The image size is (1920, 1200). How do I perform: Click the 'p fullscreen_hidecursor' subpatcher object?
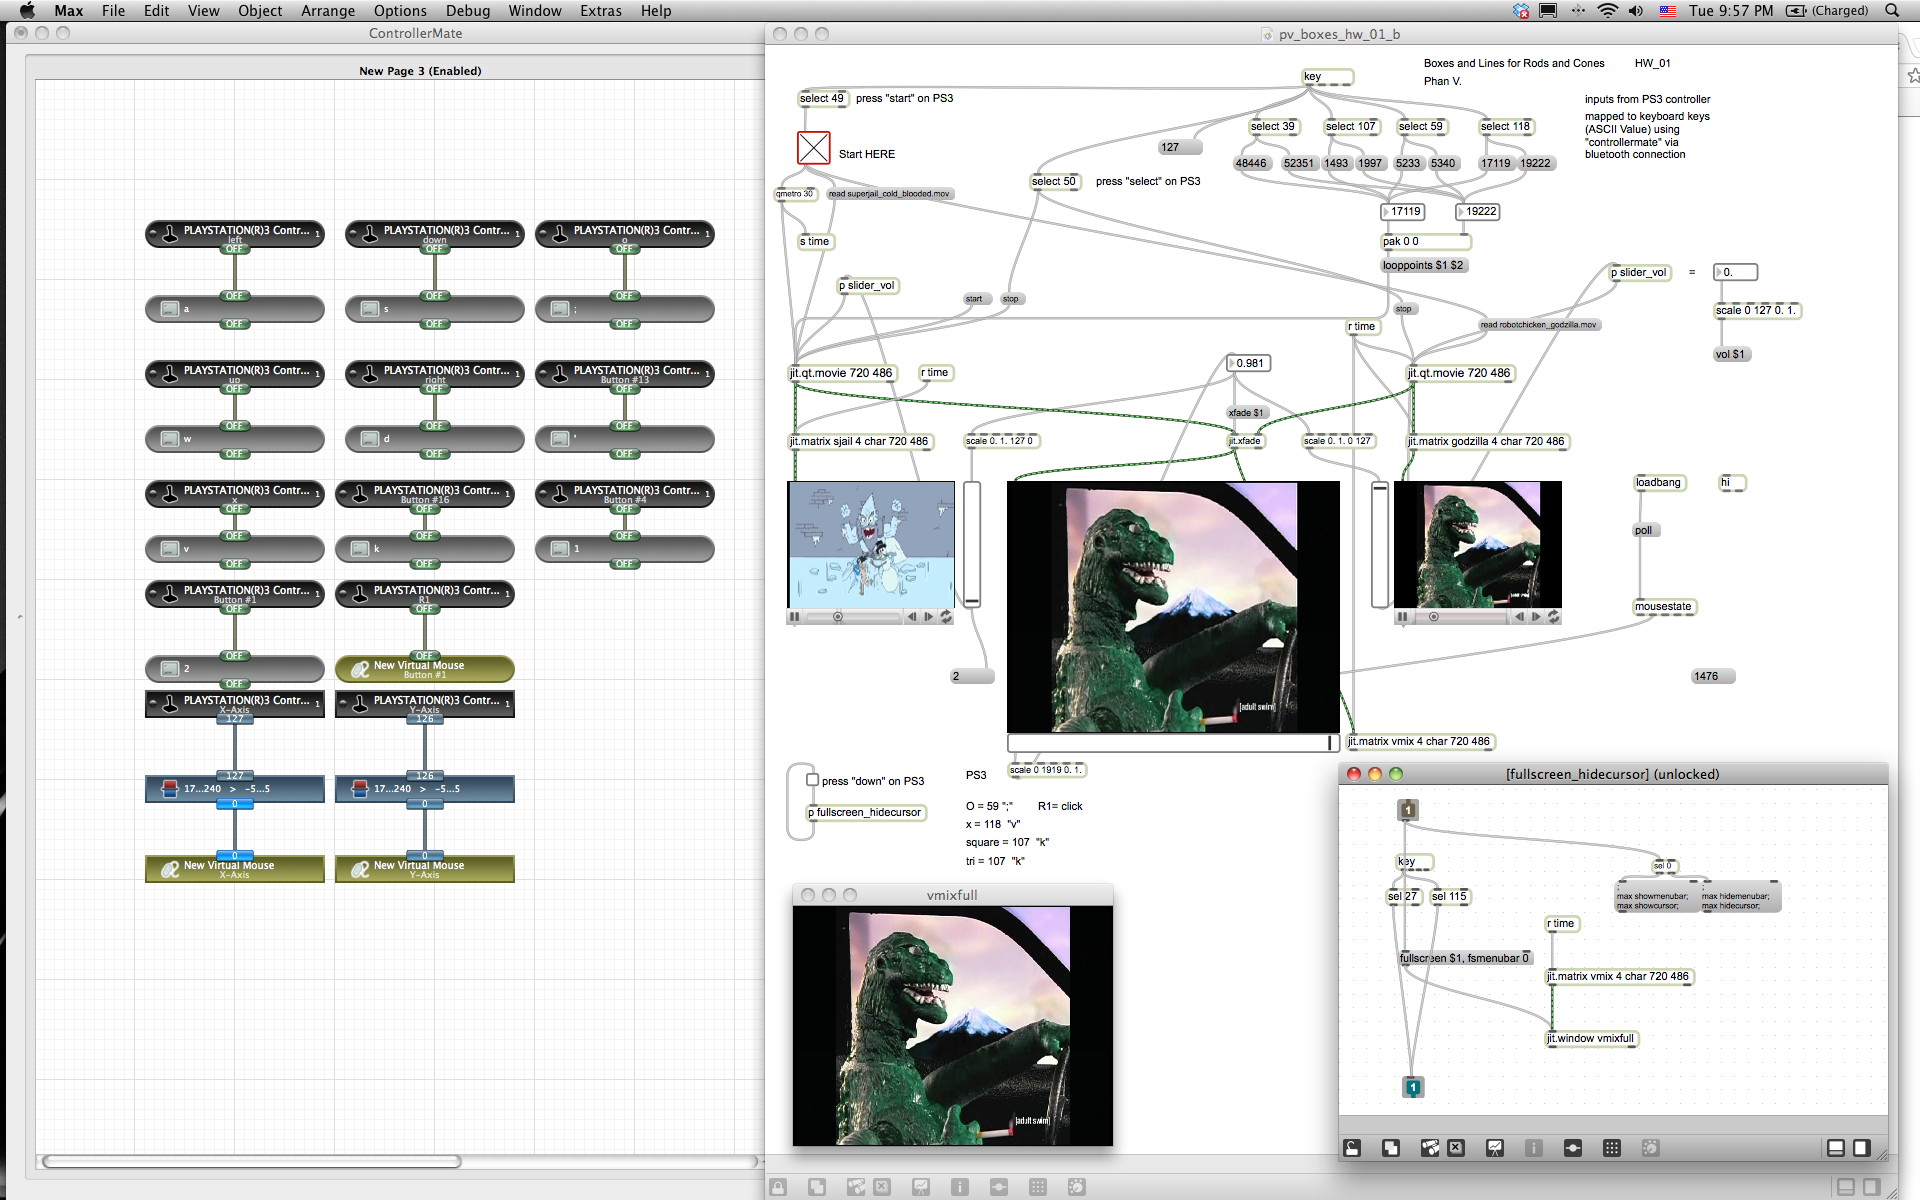(x=867, y=813)
